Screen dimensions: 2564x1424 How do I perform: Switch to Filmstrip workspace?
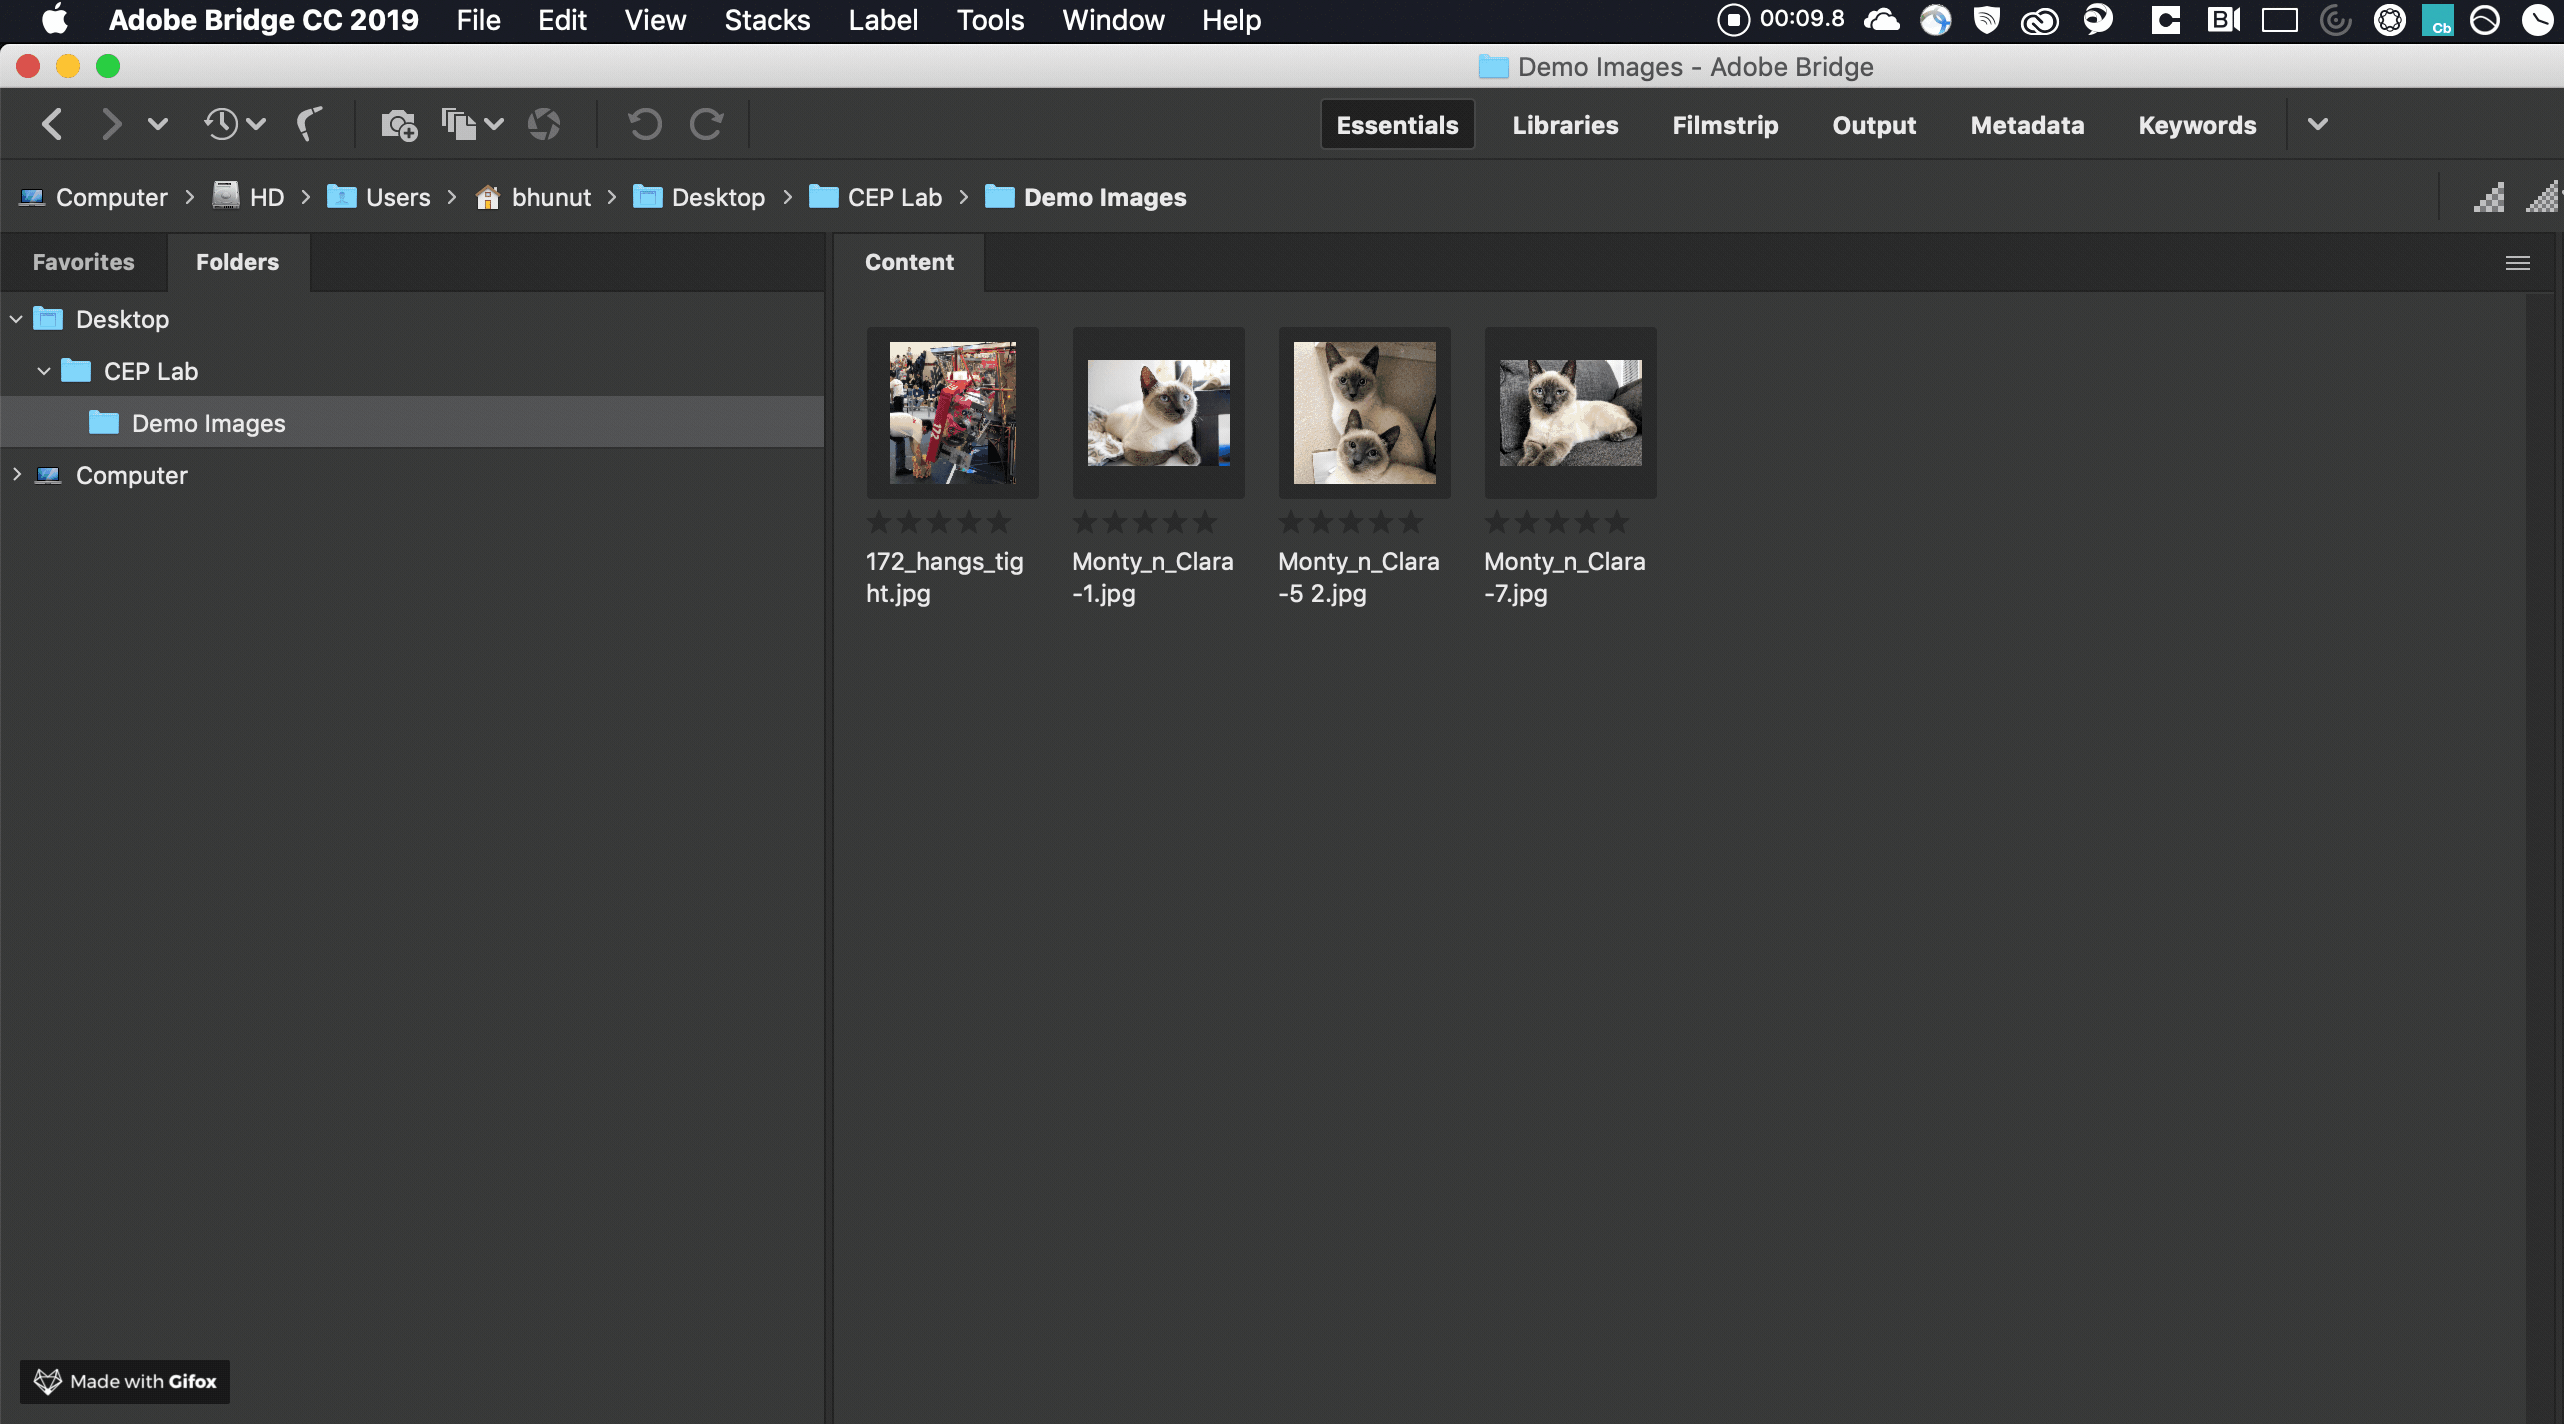click(1725, 125)
